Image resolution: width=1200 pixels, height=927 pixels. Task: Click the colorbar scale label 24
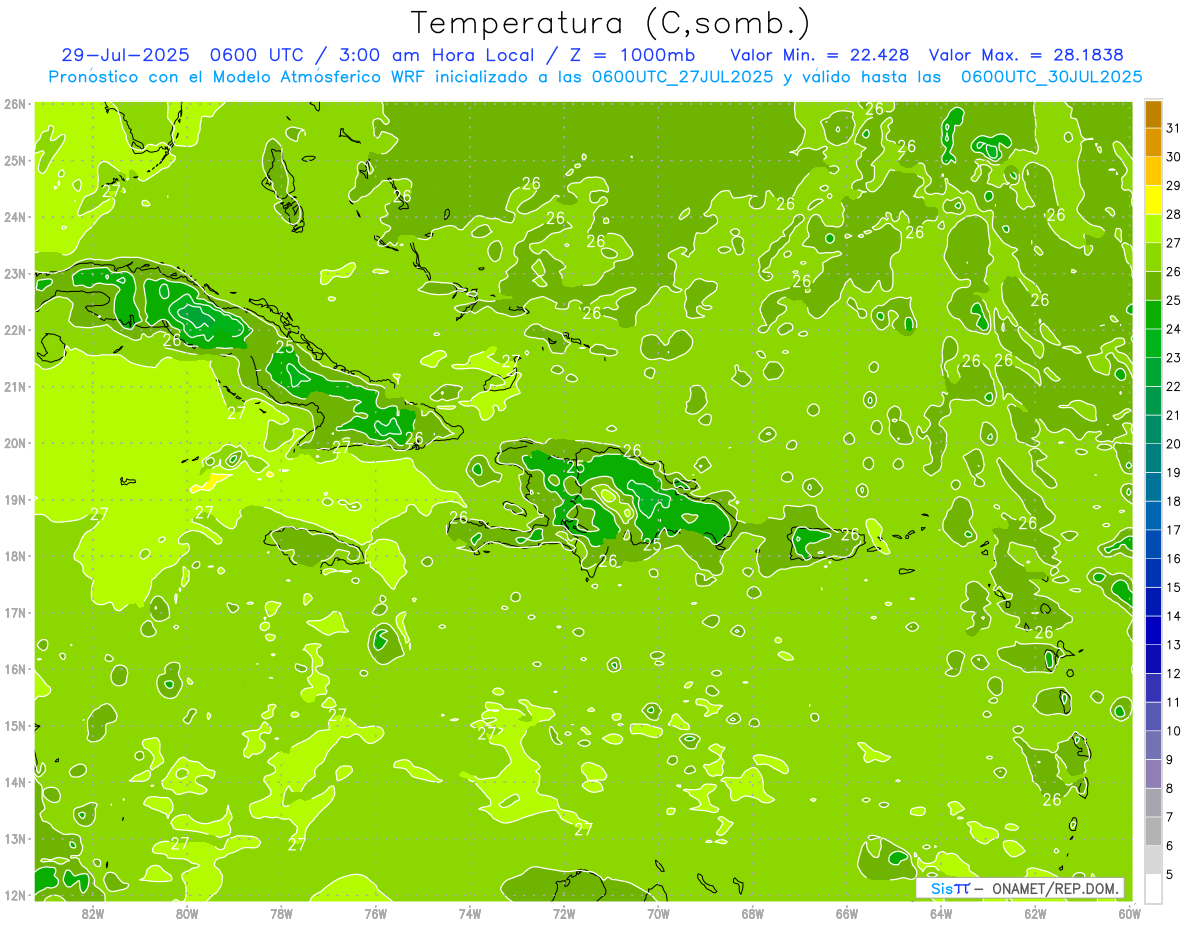[1174, 328]
